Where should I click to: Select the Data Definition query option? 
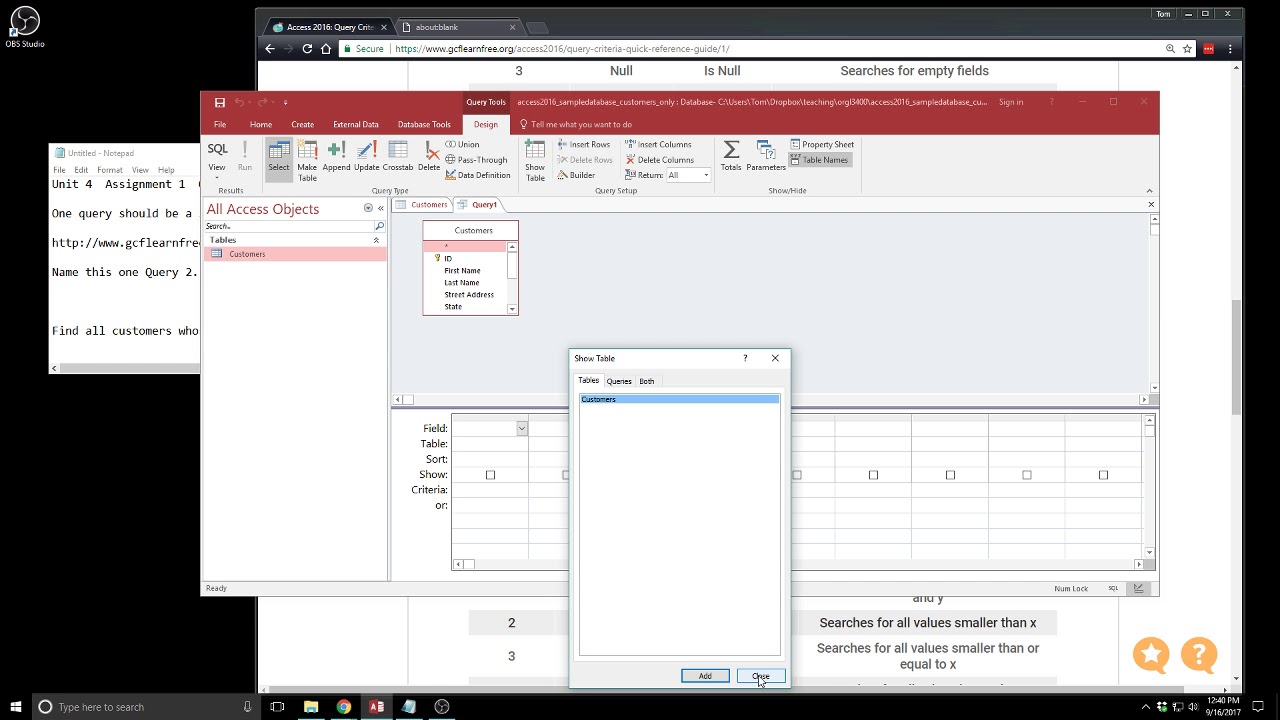point(478,175)
